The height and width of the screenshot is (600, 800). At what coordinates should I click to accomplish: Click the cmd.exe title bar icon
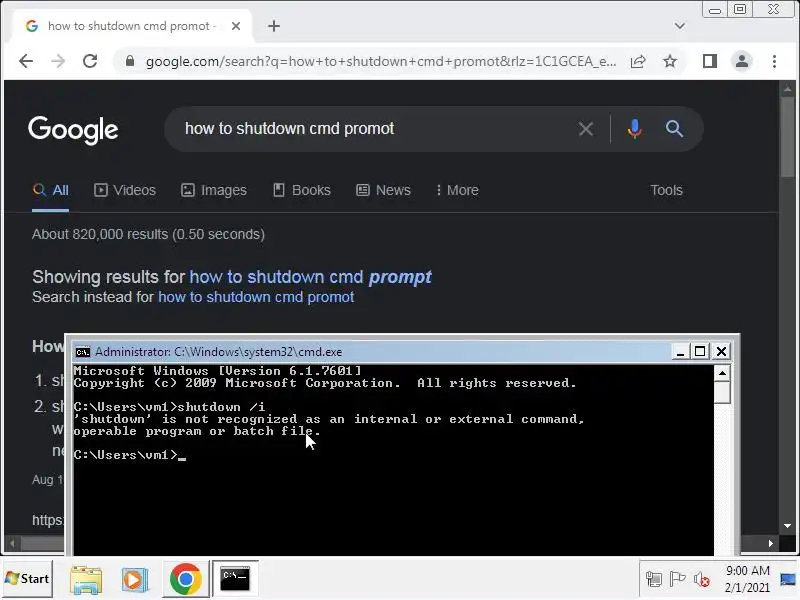pos(82,352)
